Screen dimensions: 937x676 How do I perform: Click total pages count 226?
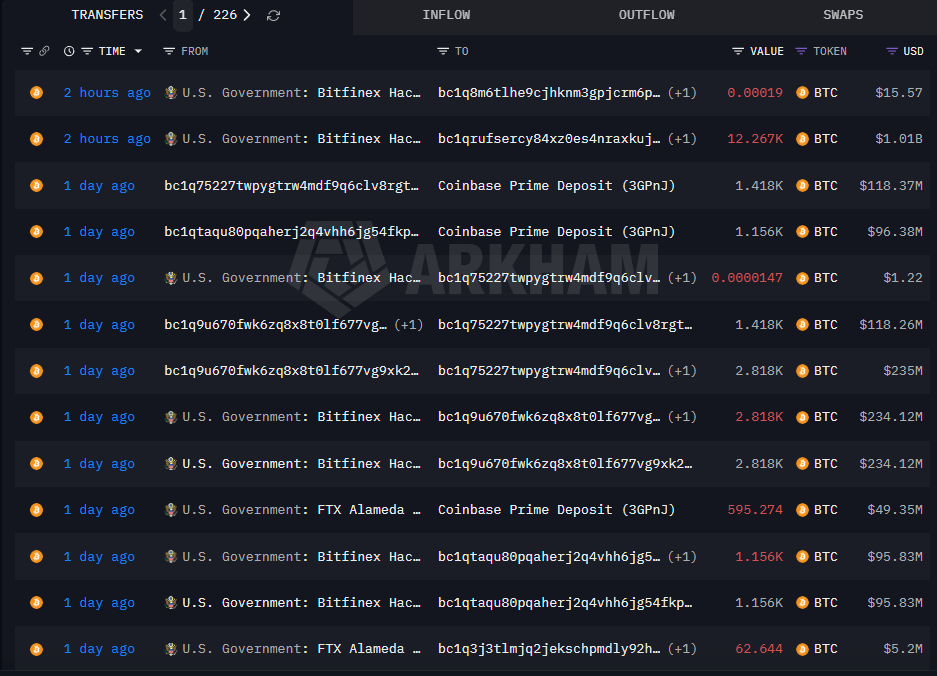[225, 15]
